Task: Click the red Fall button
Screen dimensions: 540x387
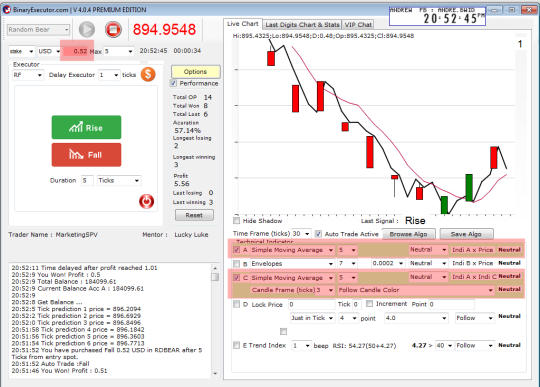Action: 86,155
